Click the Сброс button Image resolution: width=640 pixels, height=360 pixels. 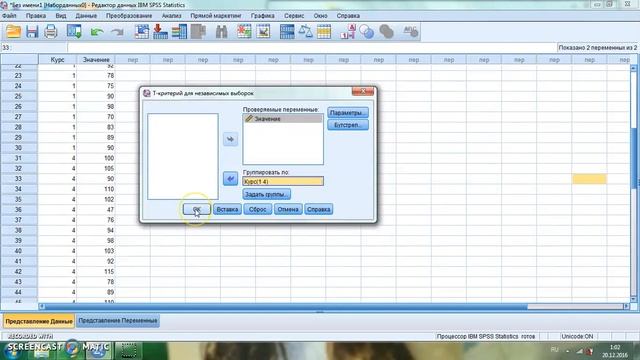click(x=258, y=209)
